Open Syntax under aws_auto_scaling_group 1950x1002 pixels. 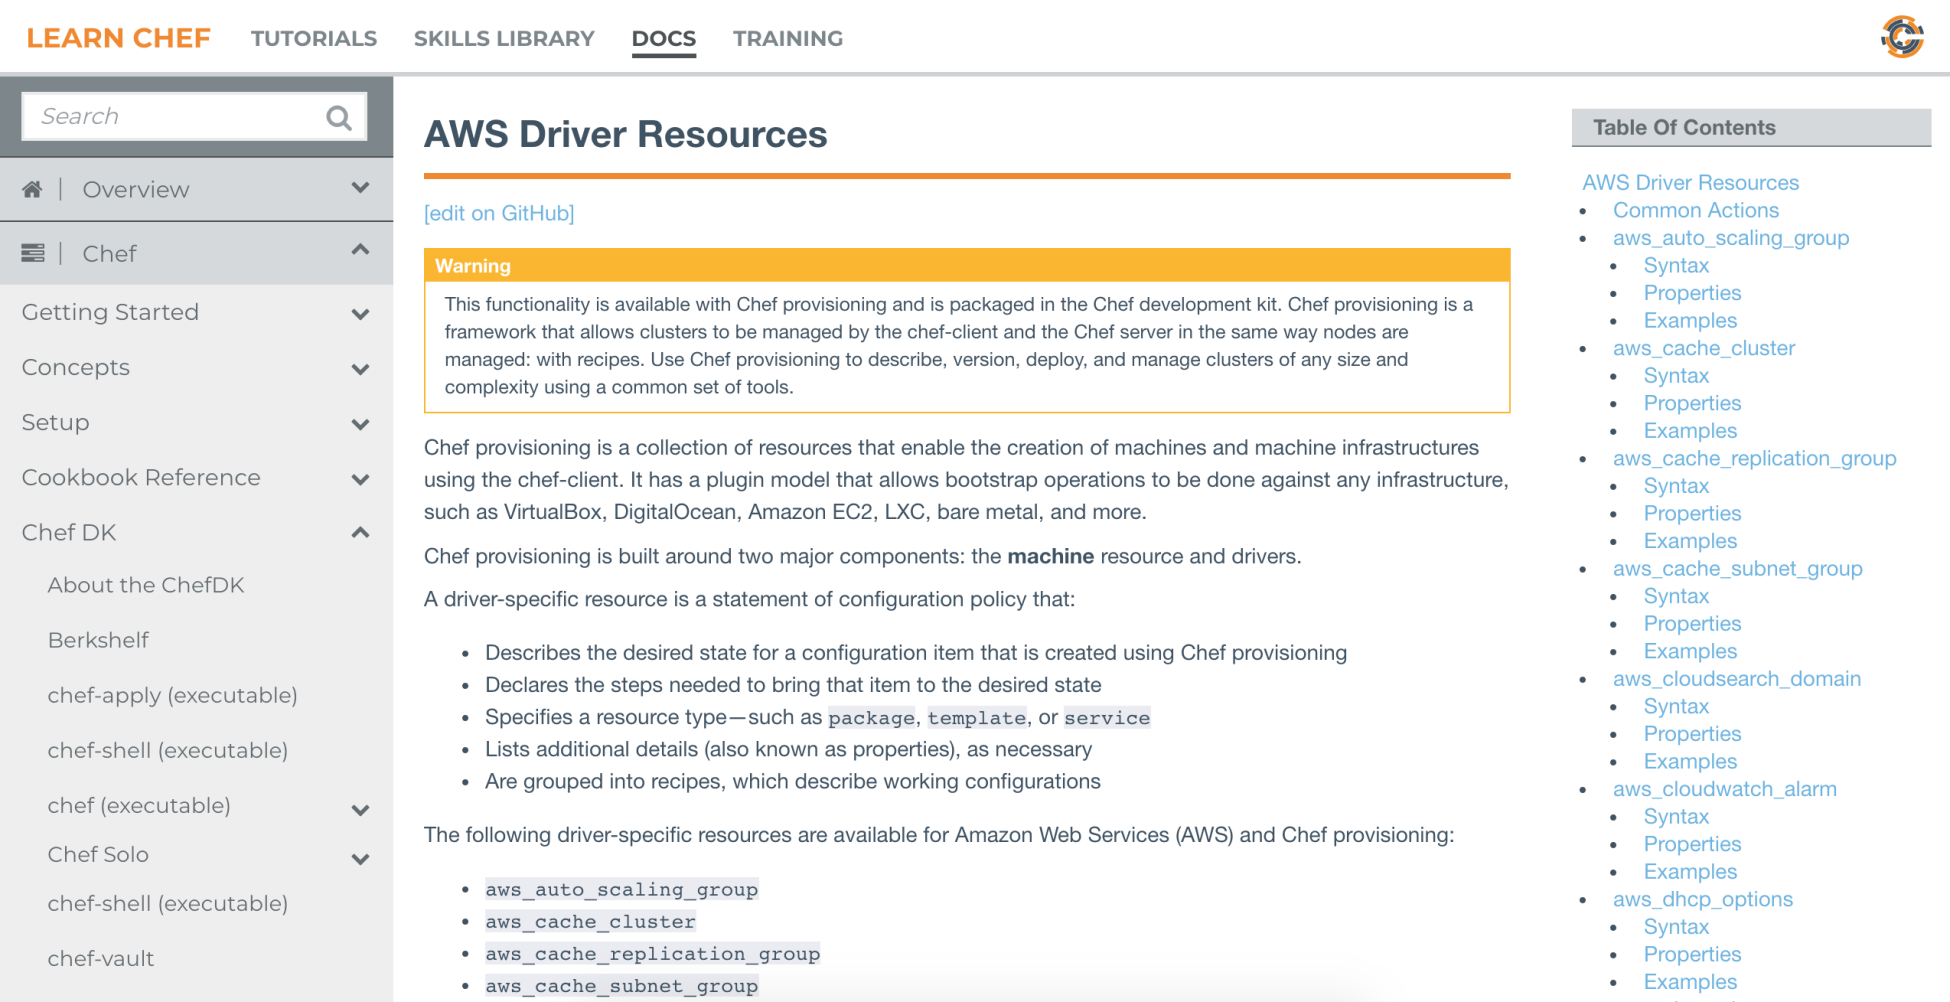(x=1676, y=265)
